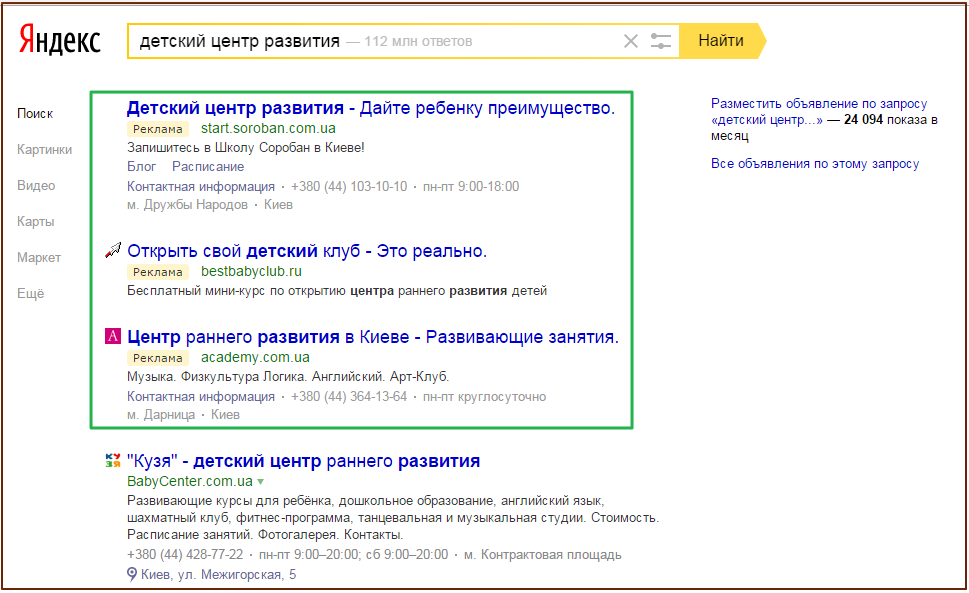Open result Открыть свой детский клуб - Это реально
The image size is (969, 593).
coord(307,251)
